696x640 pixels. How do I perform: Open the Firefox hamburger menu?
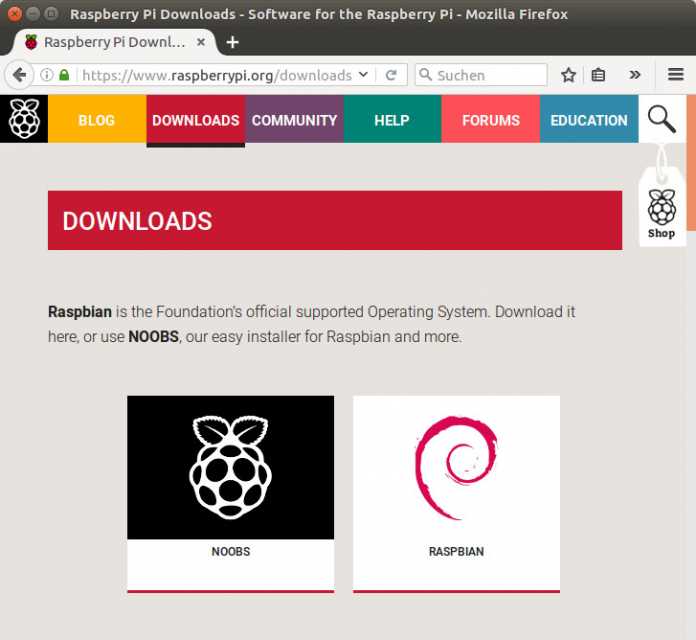(x=675, y=75)
